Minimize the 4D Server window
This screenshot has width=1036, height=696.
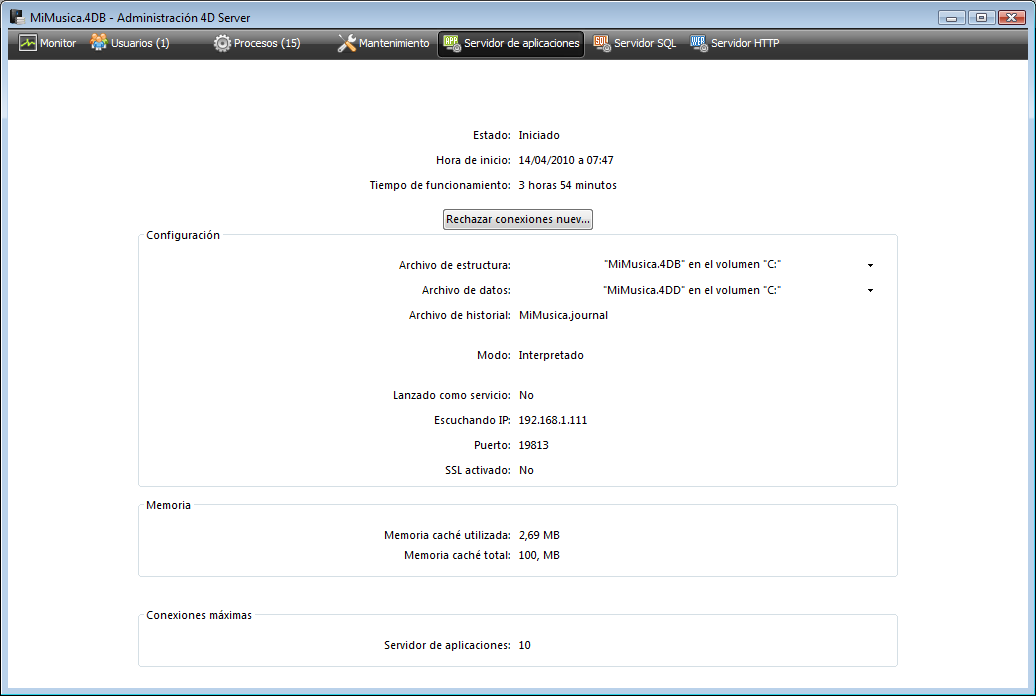951,17
